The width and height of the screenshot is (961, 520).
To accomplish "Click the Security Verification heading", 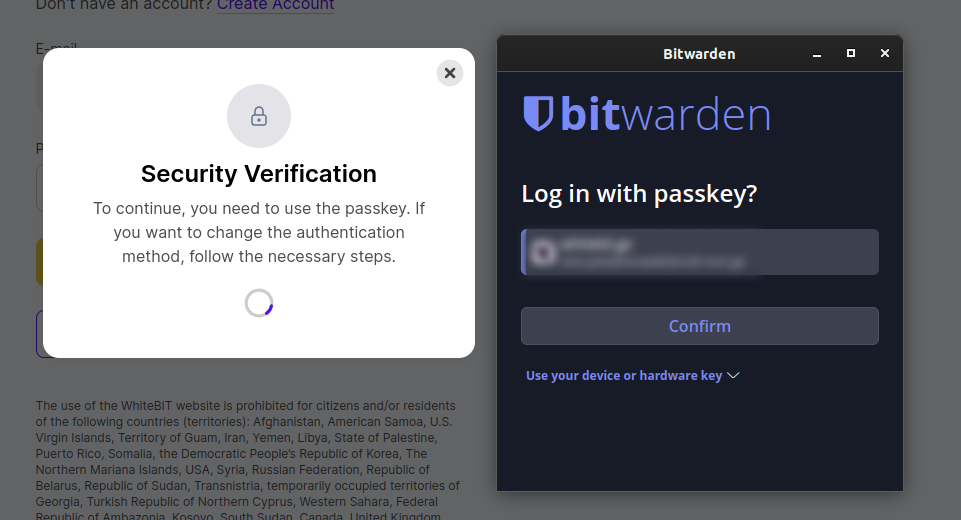I will tap(259, 174).
